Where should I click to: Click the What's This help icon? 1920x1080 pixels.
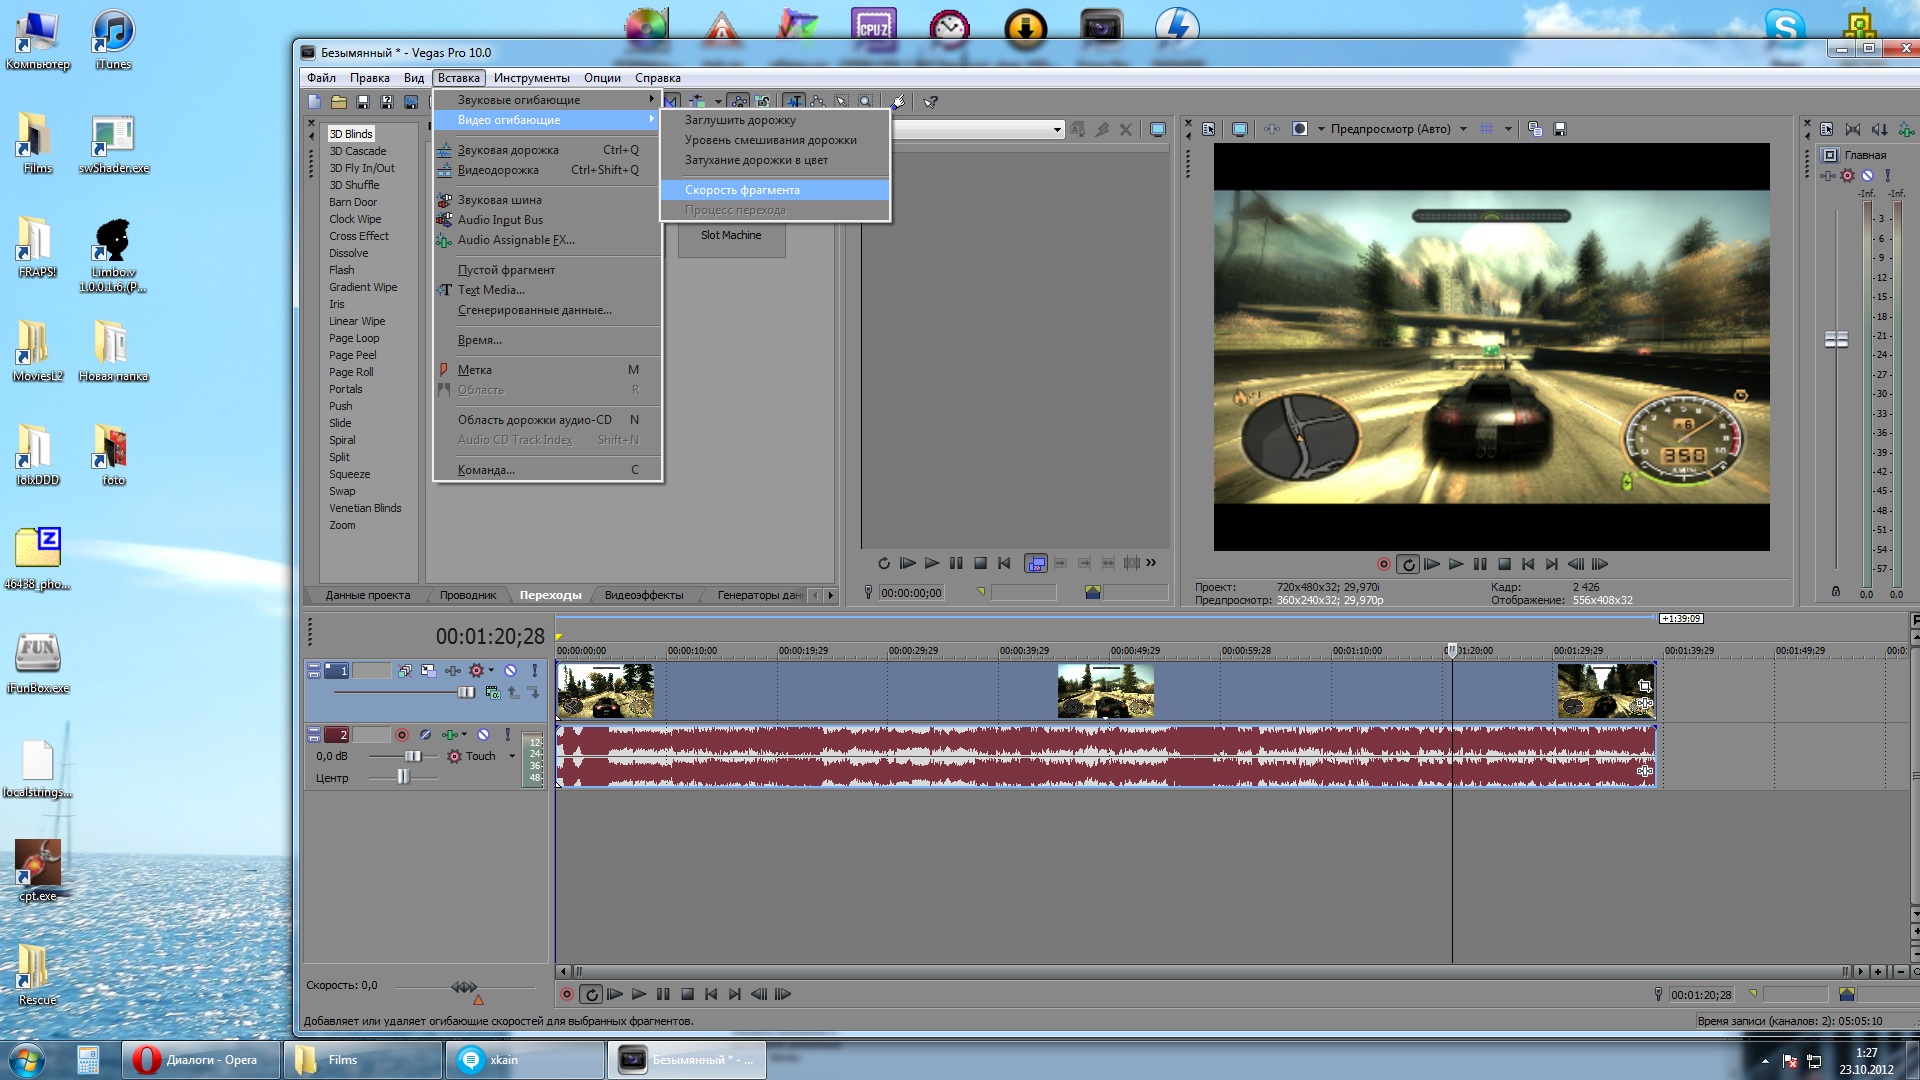(931, 102)
